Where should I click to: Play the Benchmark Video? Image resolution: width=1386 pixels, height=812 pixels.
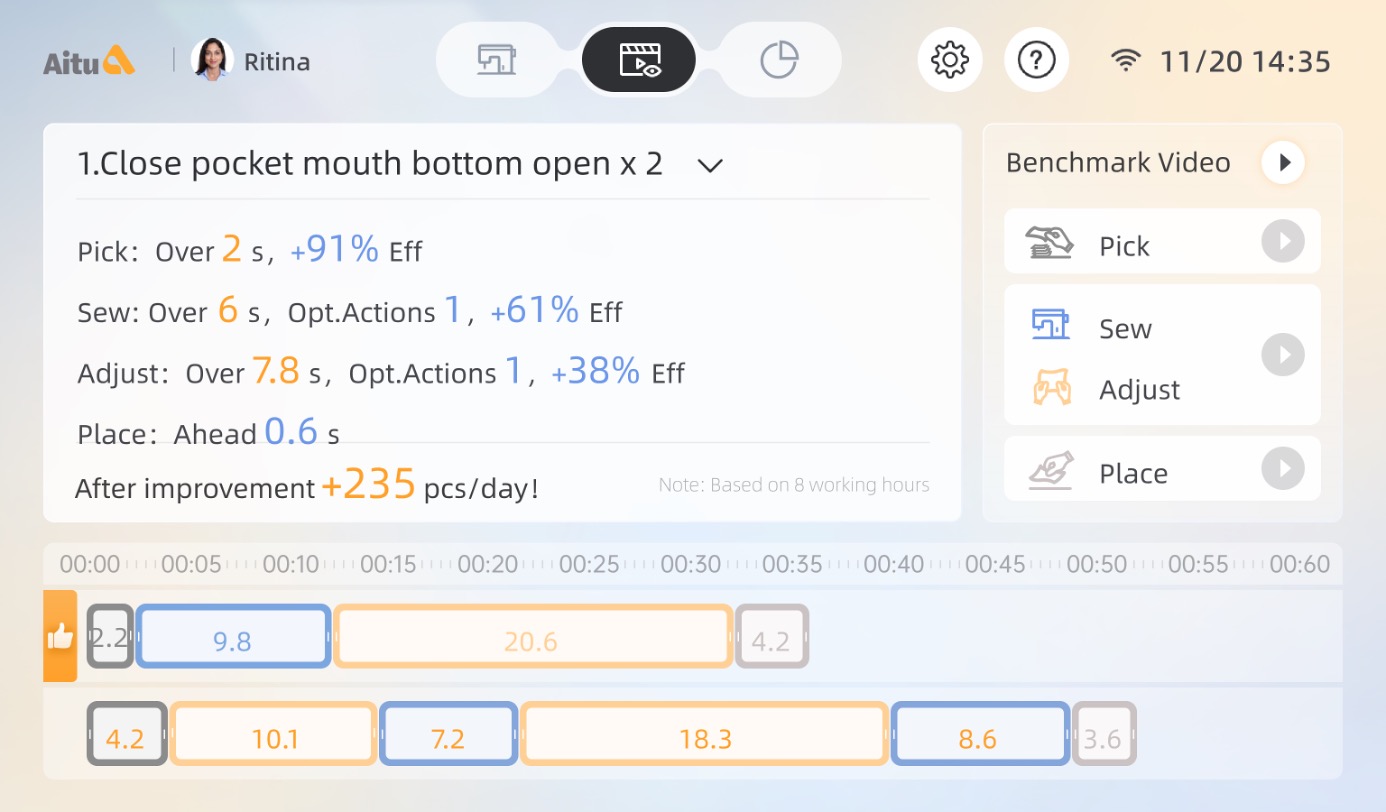tap(1283, 163)
